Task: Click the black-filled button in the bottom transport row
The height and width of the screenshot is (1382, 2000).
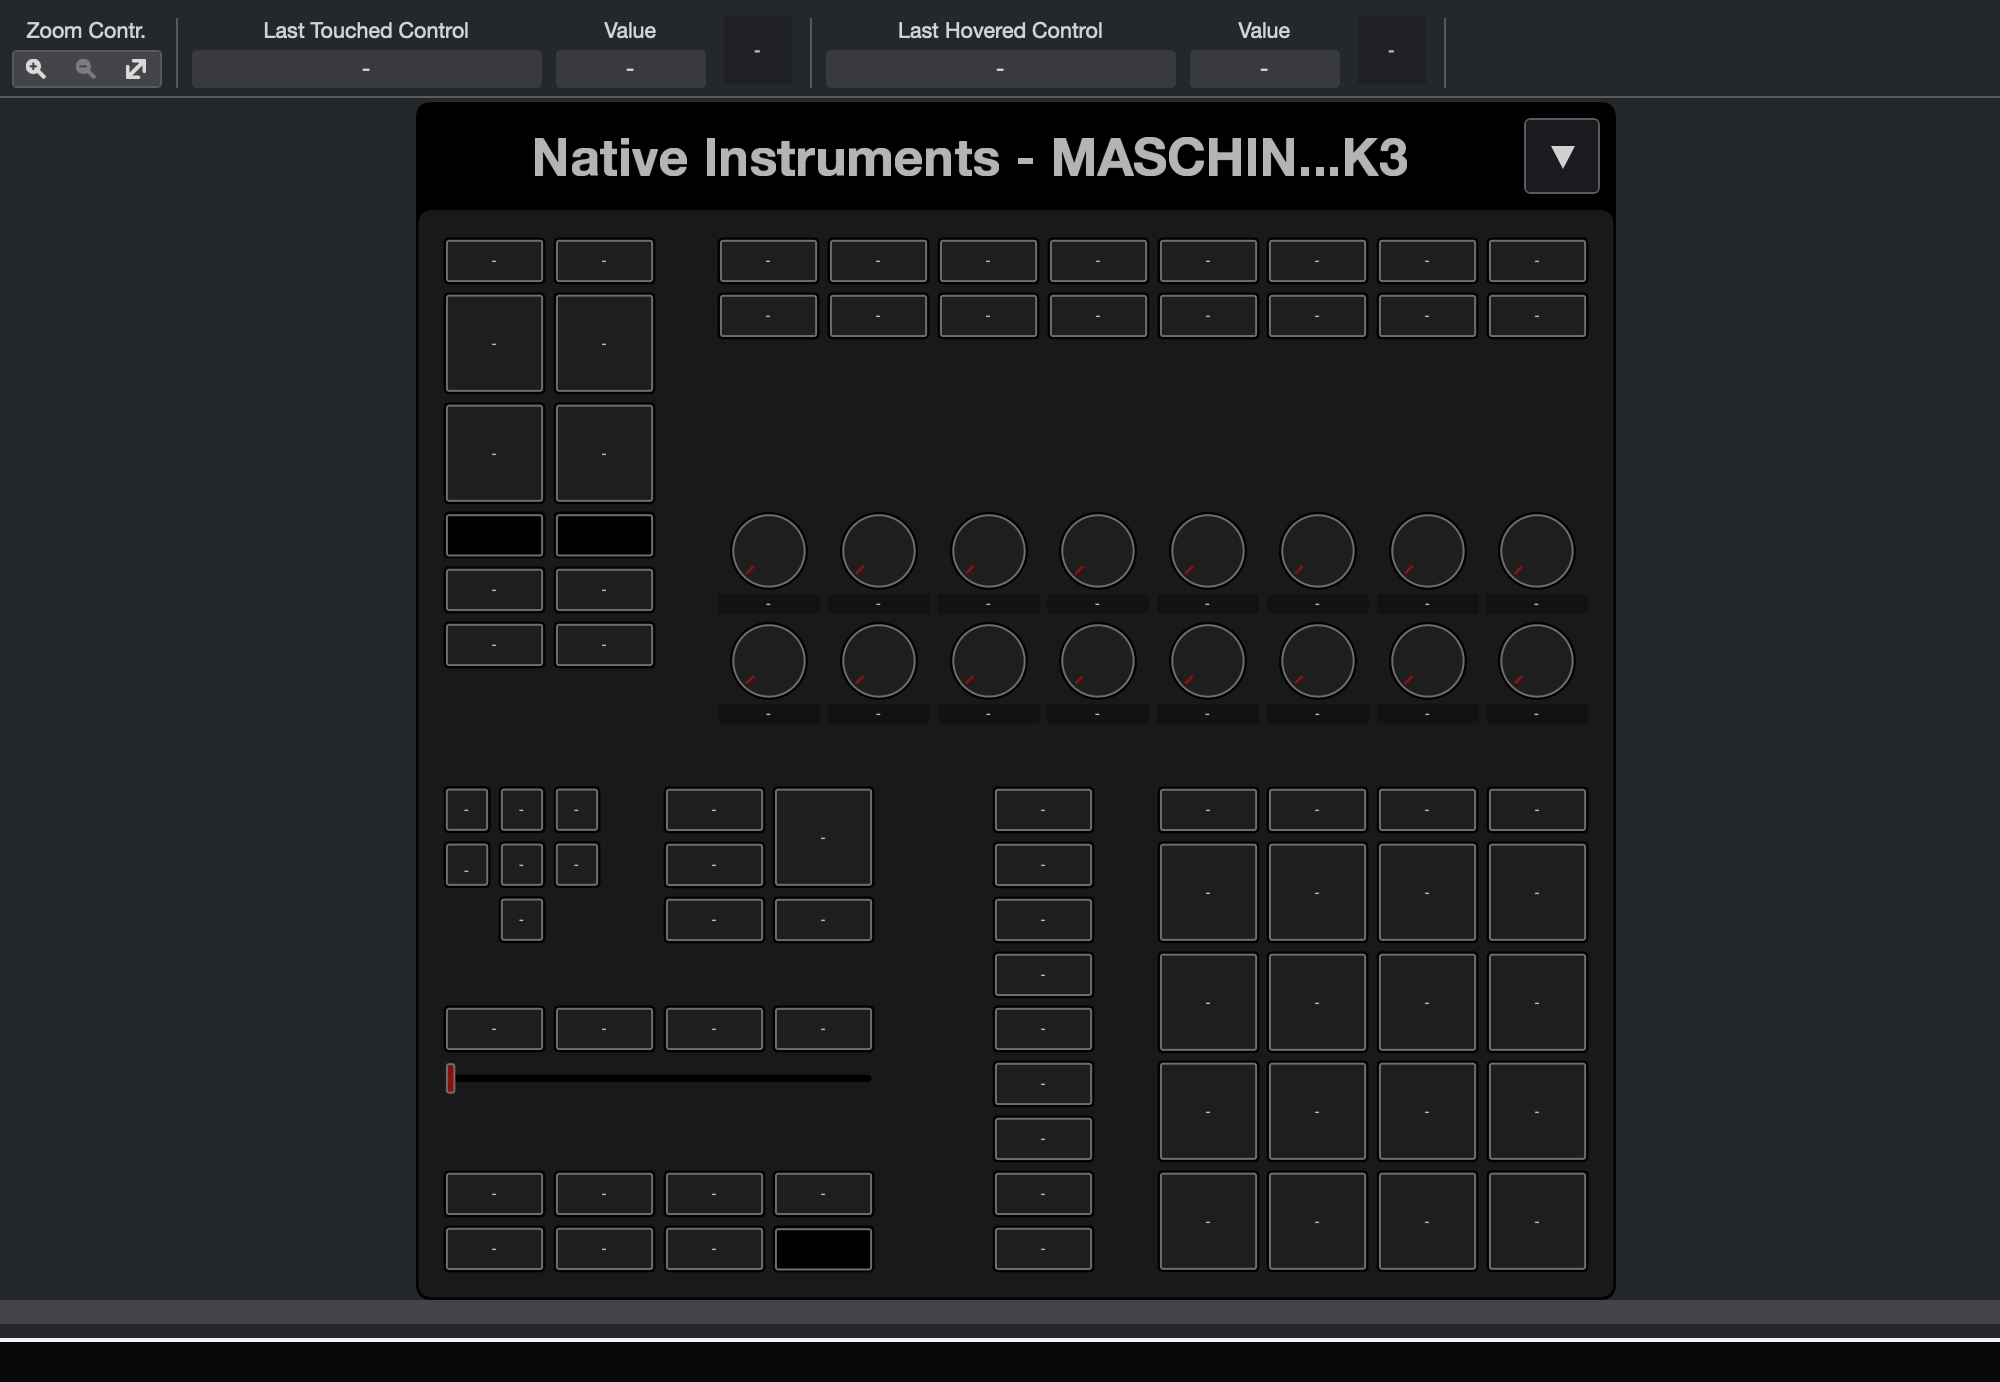Action: (823, 1249)
